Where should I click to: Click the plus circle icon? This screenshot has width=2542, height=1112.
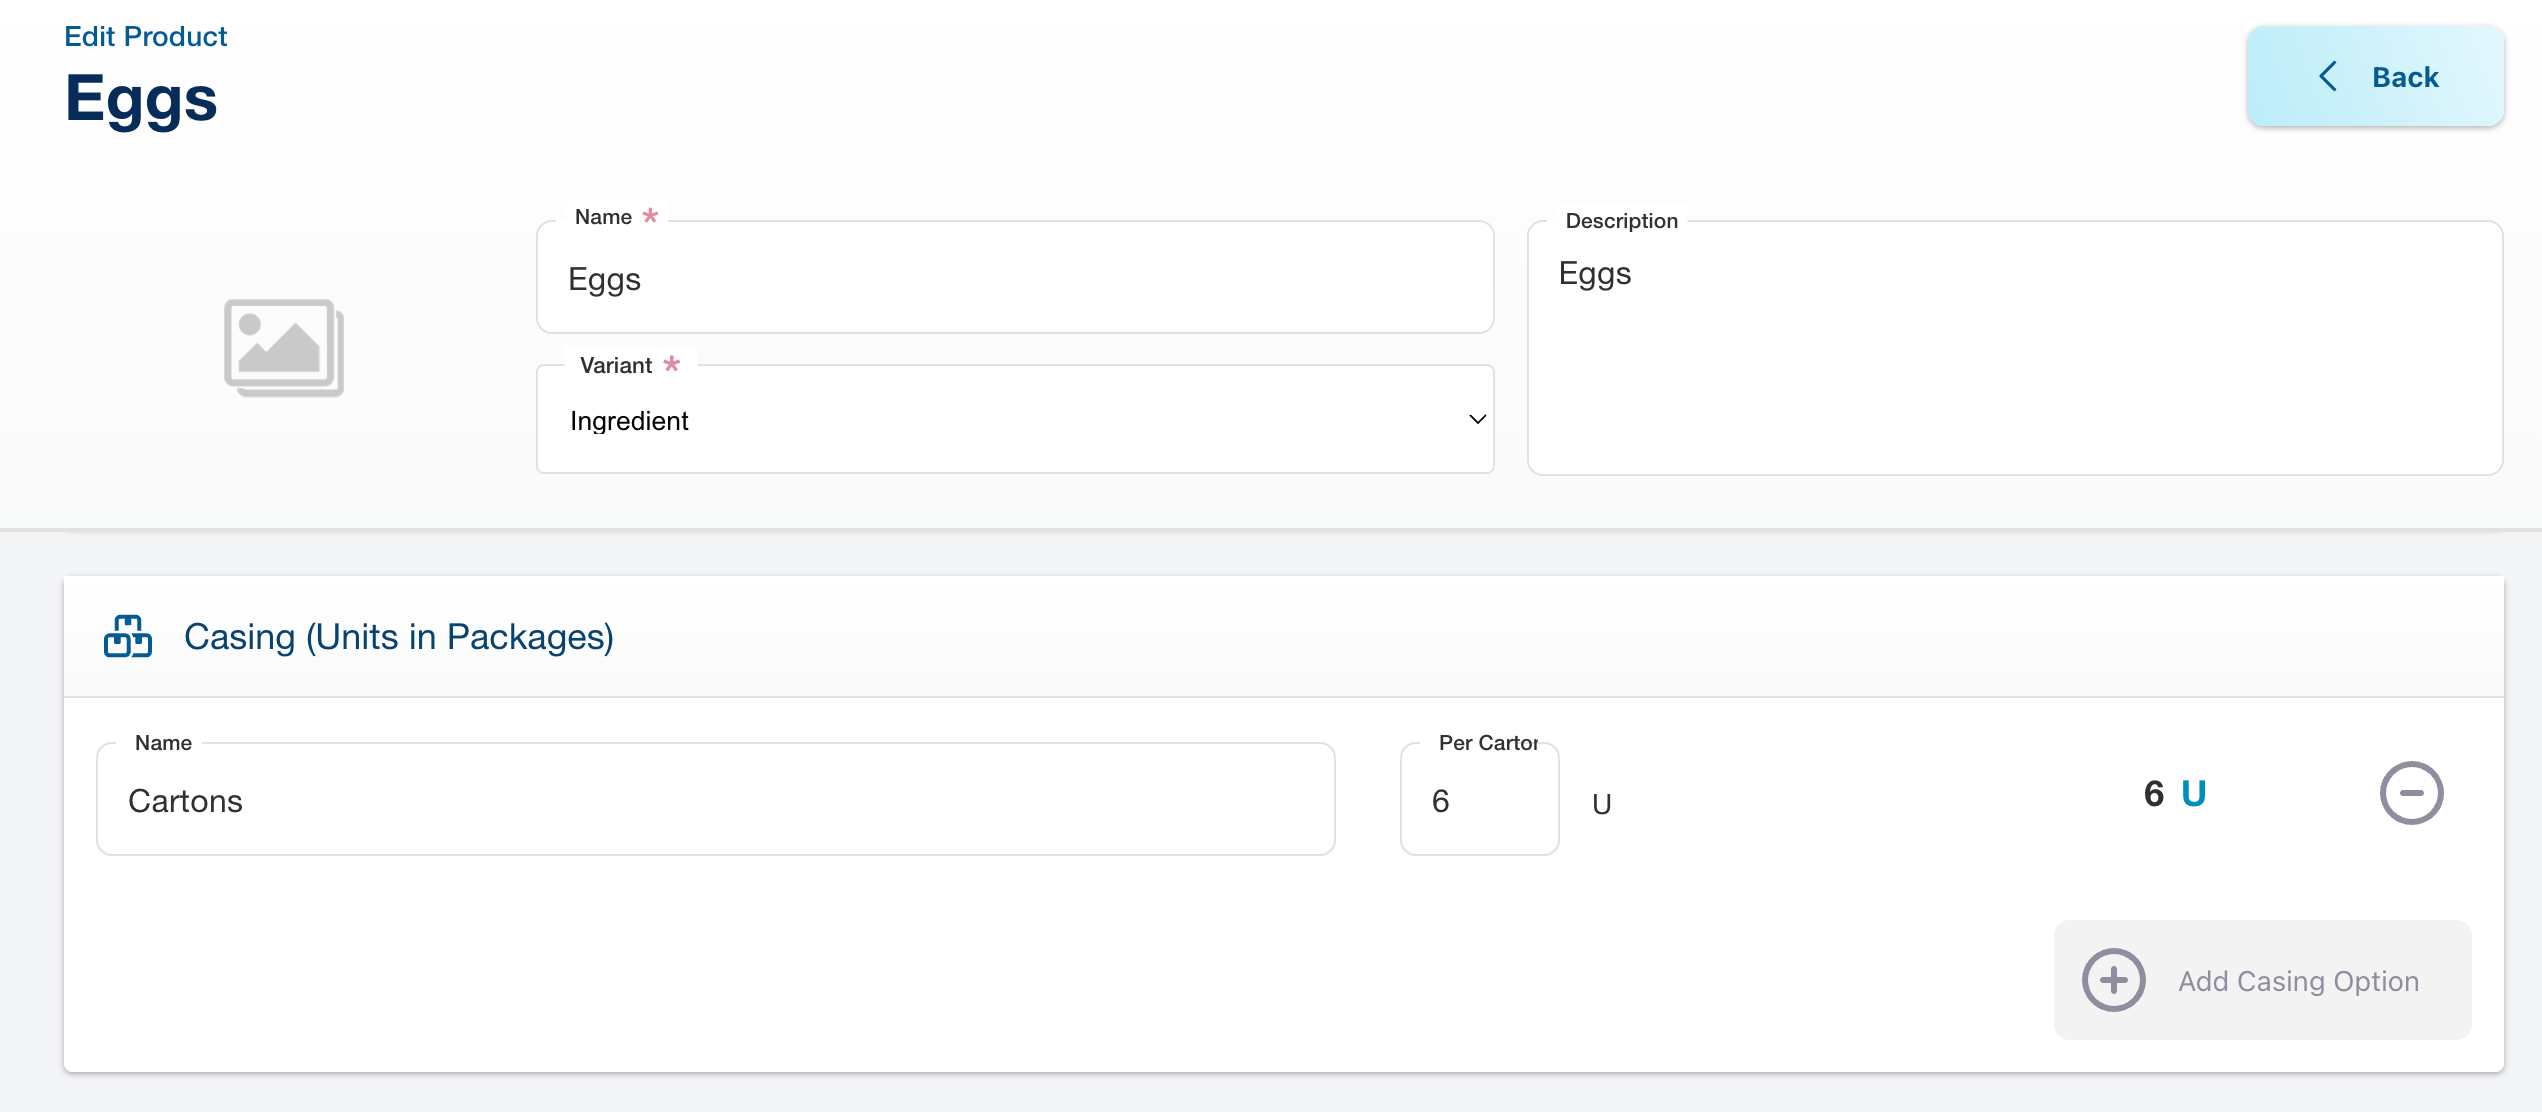(2113, 980)
